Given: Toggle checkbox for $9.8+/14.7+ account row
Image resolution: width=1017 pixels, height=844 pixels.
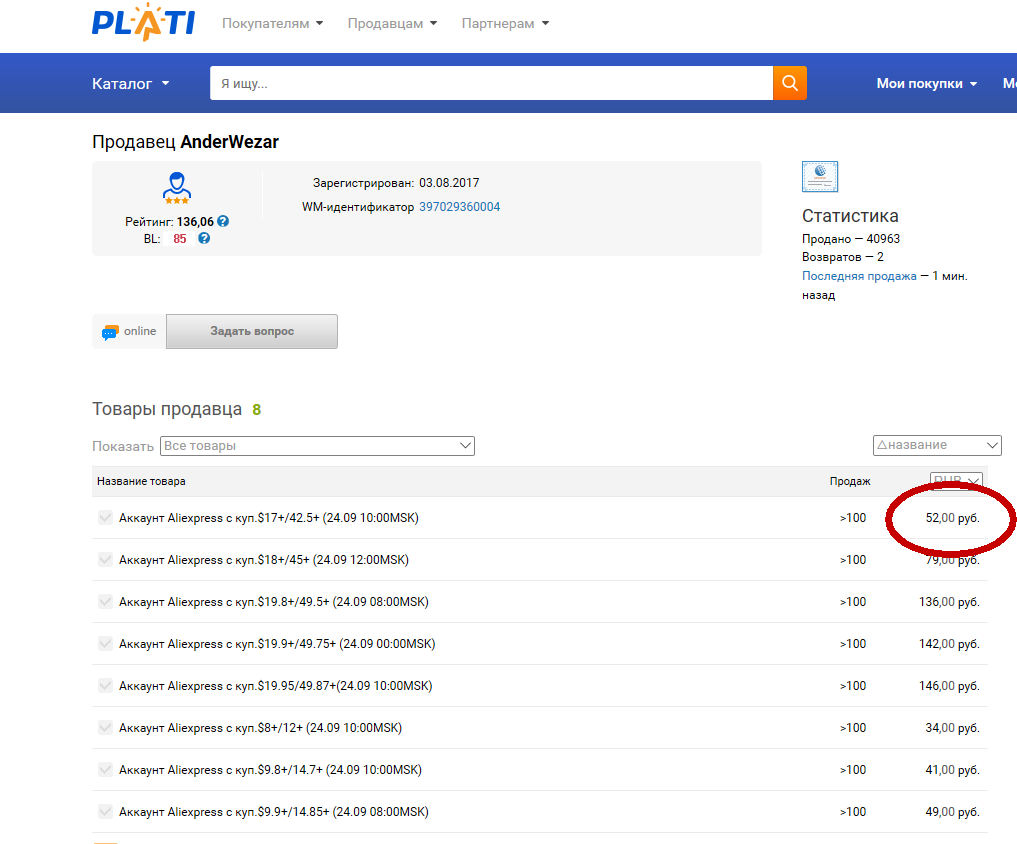Looking at the screenshot, I should coord(105,770).
